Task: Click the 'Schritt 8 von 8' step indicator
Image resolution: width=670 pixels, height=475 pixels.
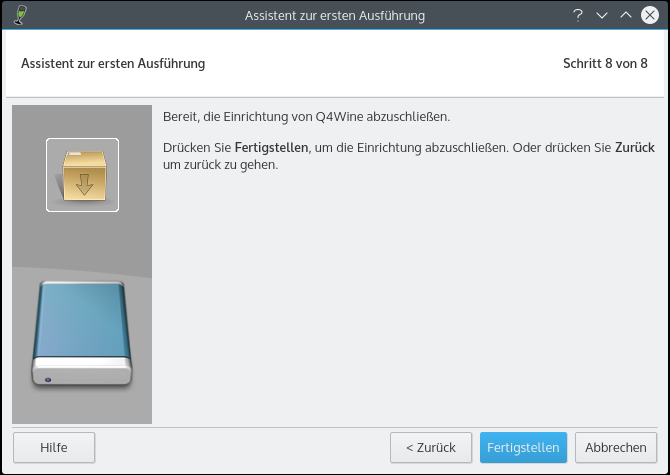Action: point(605,64)
